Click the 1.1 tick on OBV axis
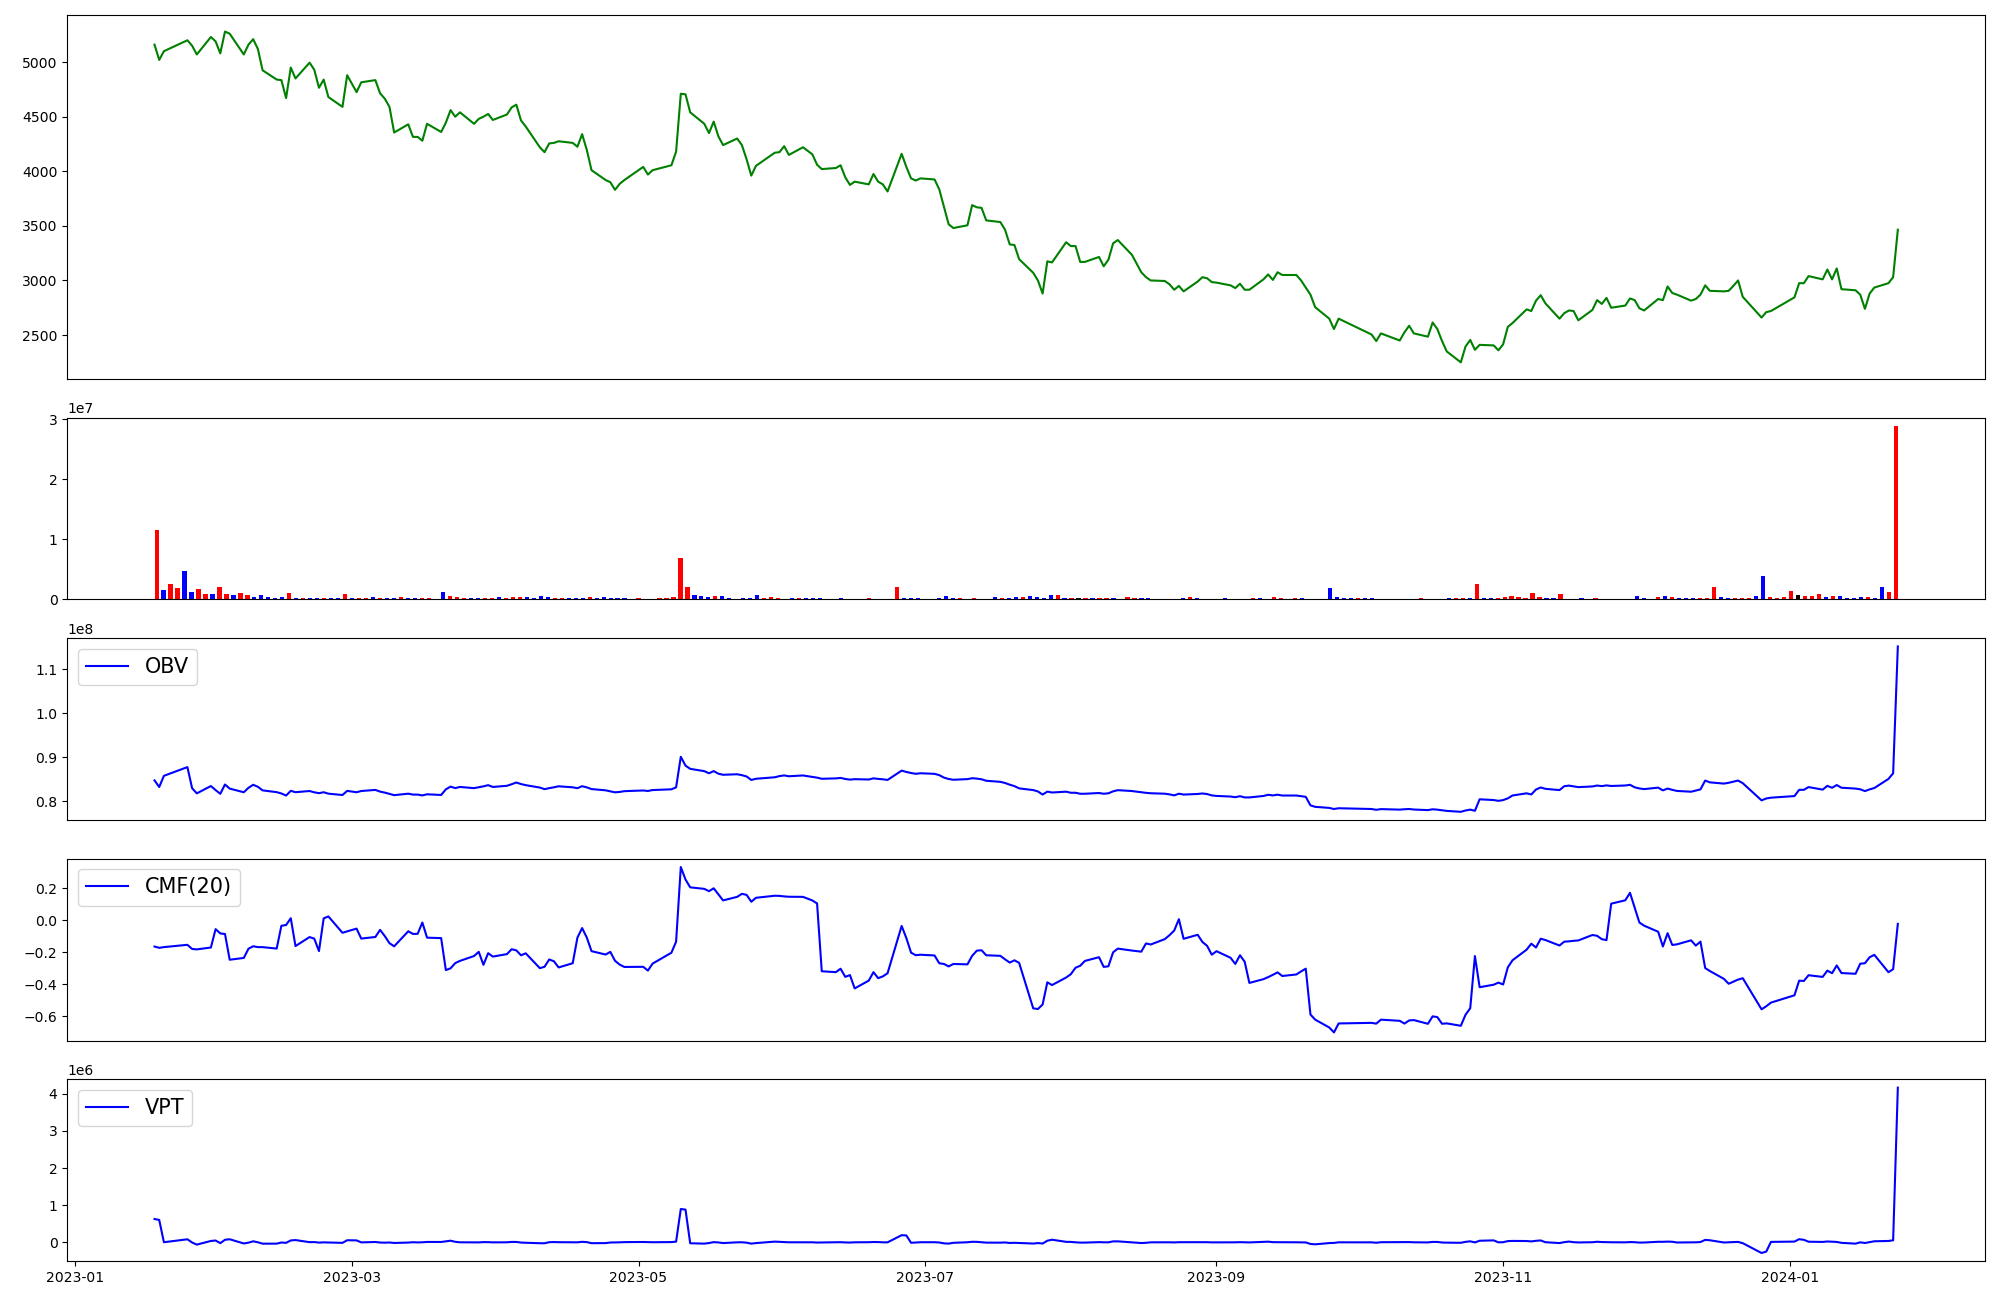This screenshot has height=1300, width=2000. (x=48, y=670)
